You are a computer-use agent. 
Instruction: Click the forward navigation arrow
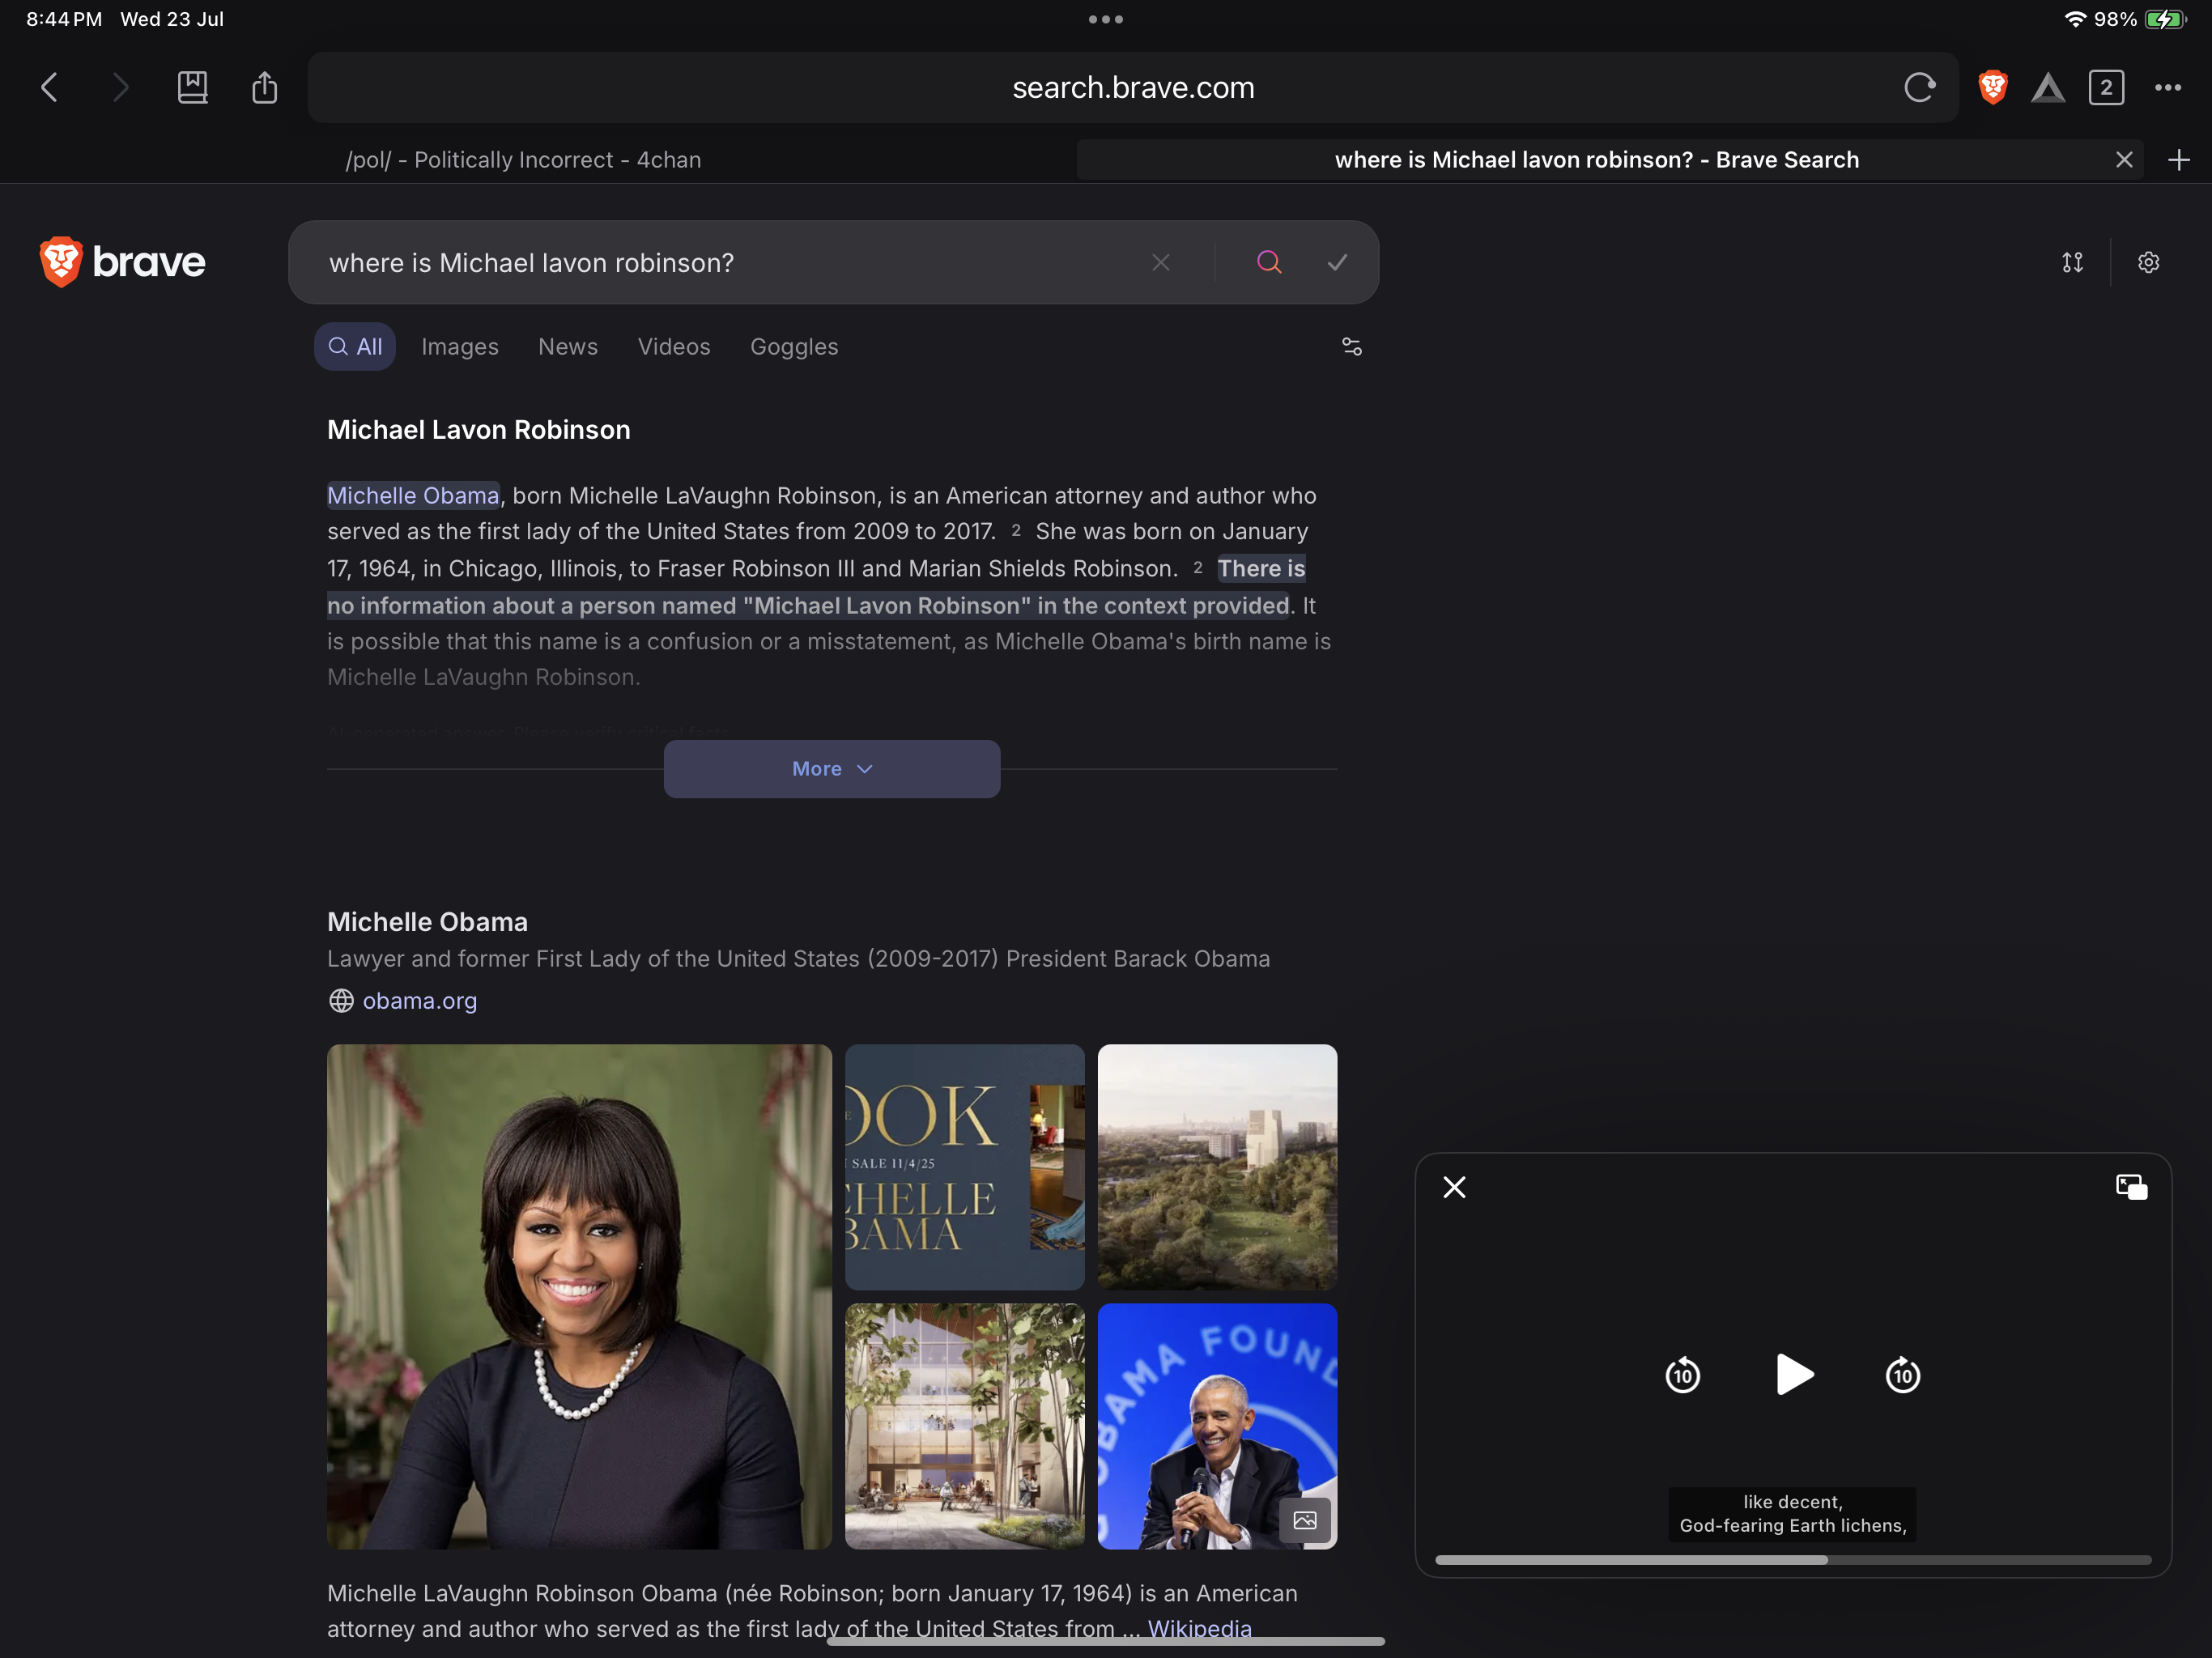120,88
